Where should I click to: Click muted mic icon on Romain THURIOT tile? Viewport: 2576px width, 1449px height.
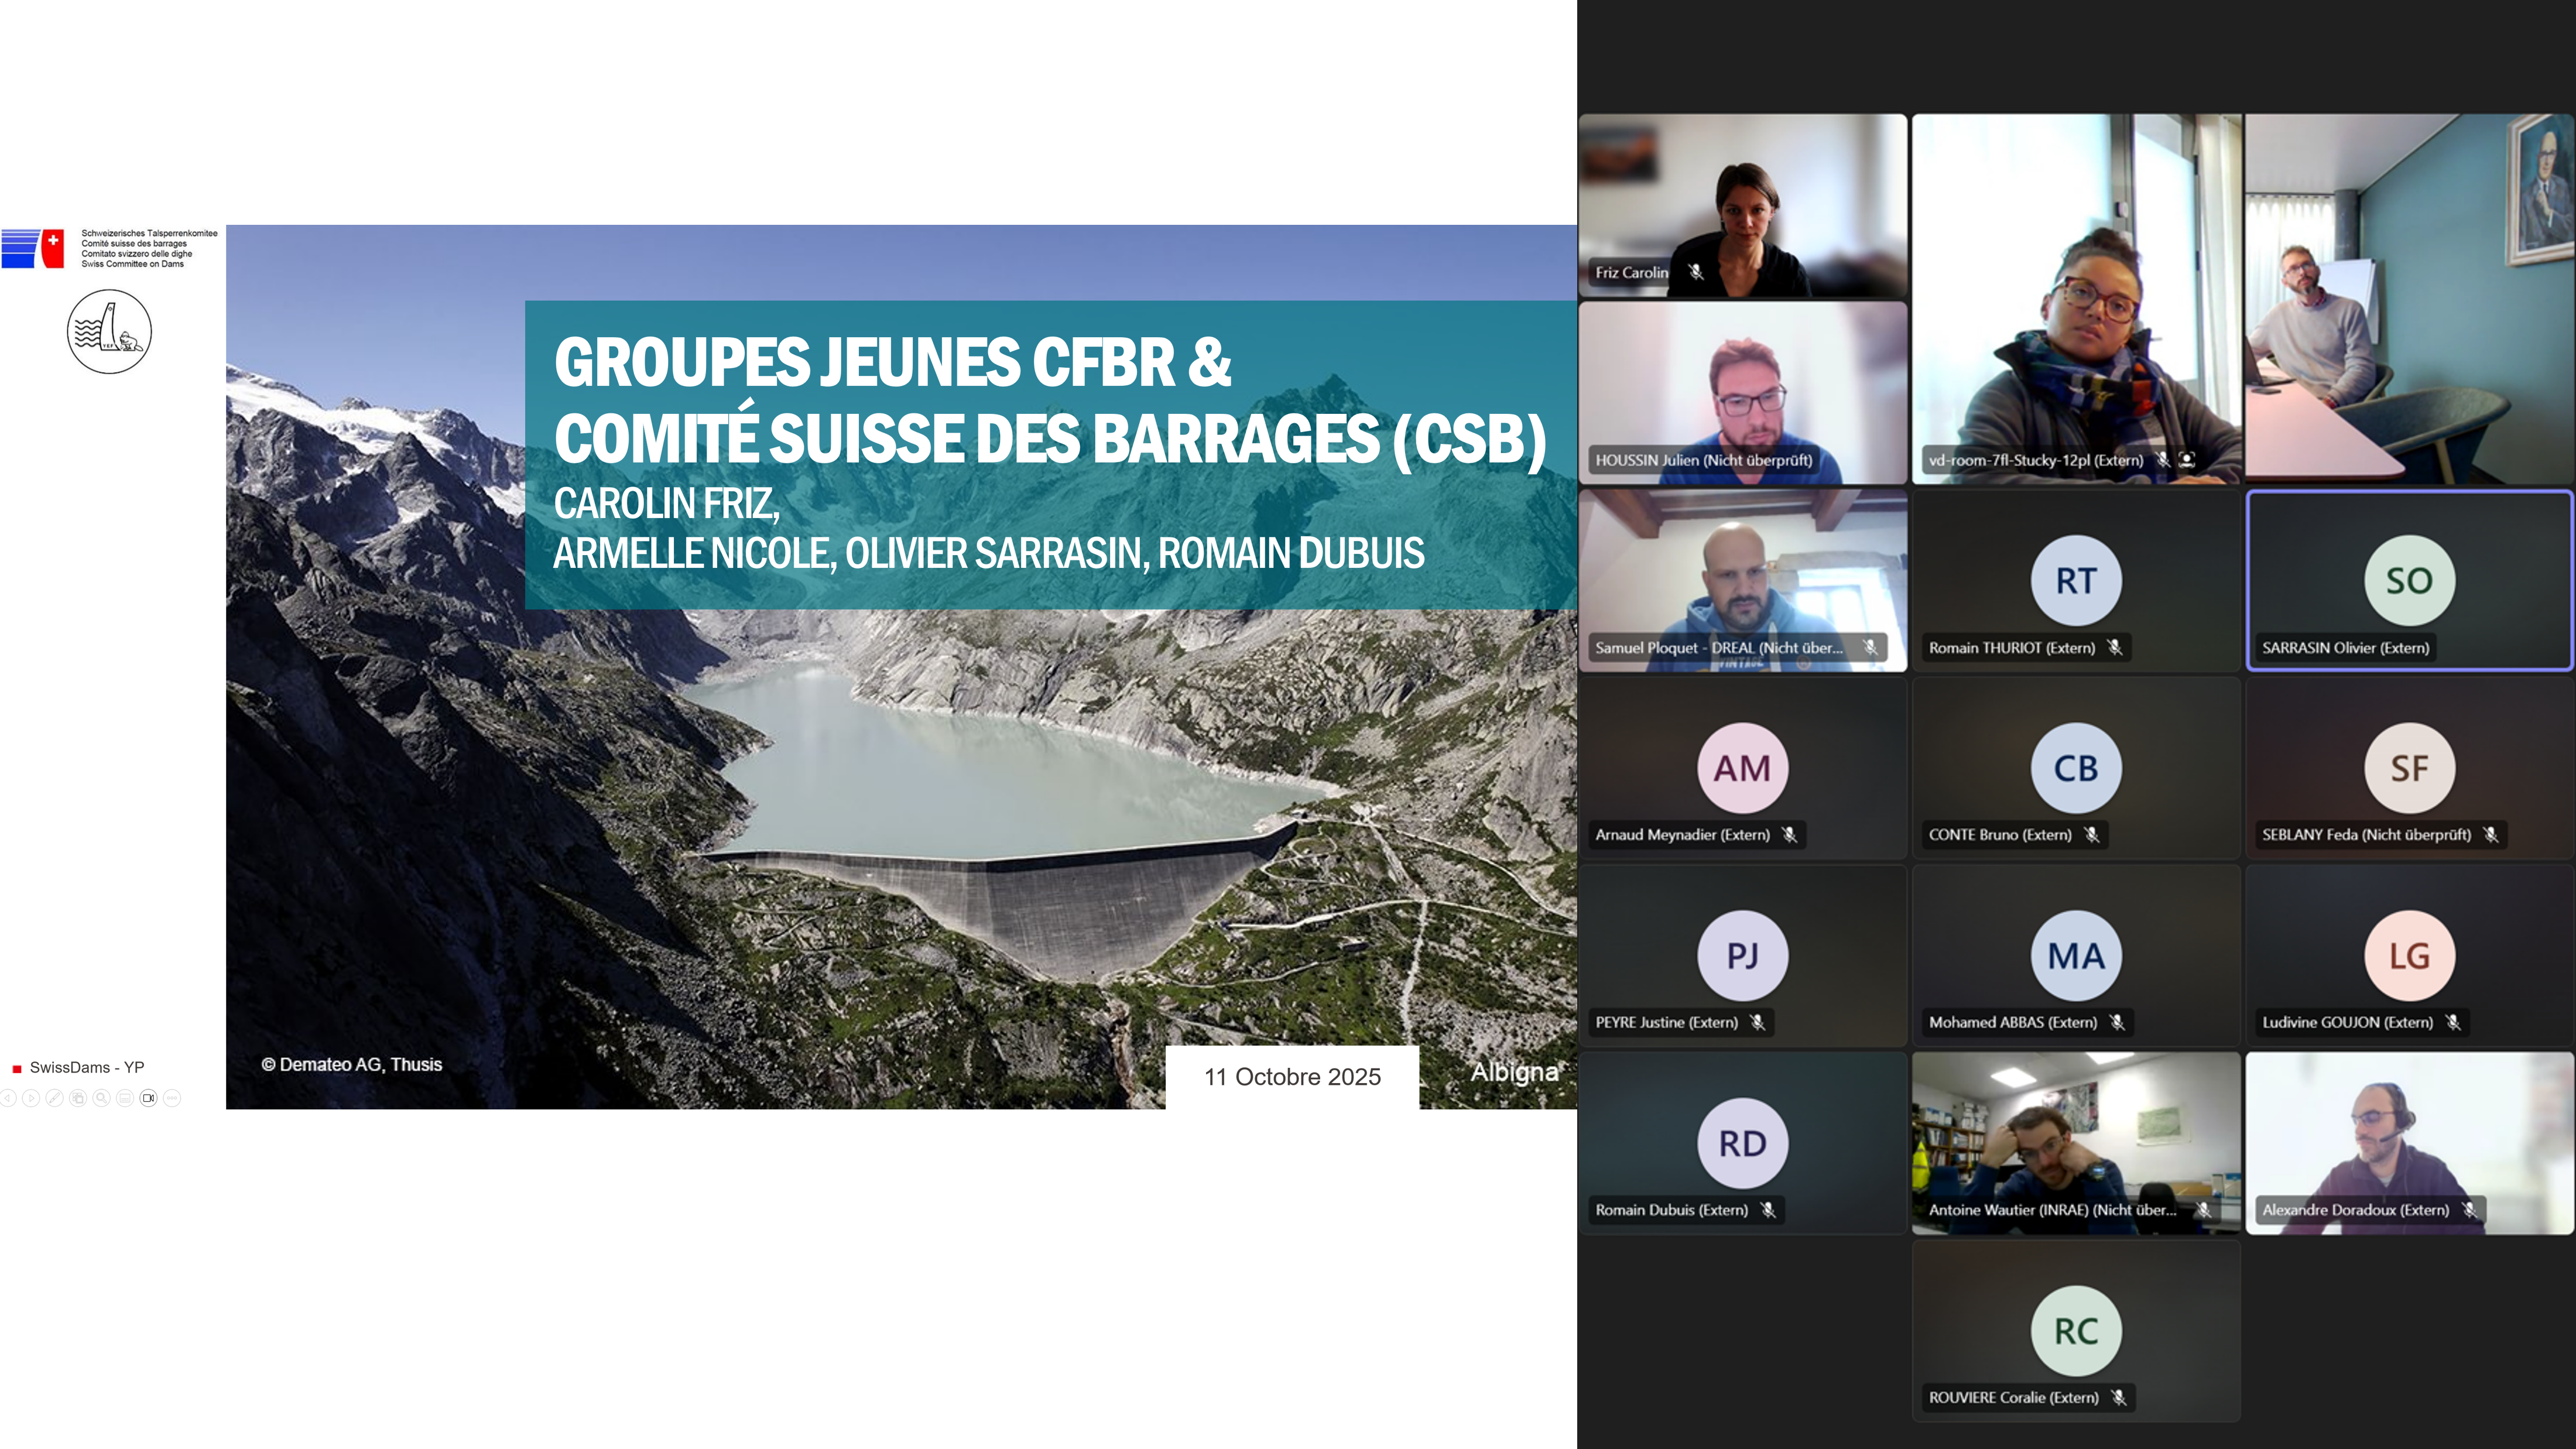click(x=2114, y=647)
